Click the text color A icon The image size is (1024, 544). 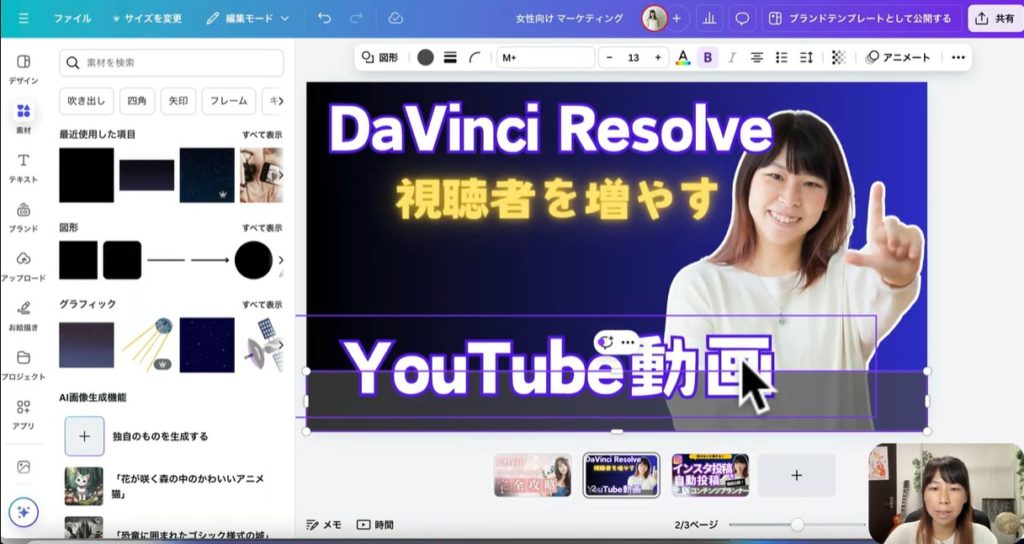683,58
